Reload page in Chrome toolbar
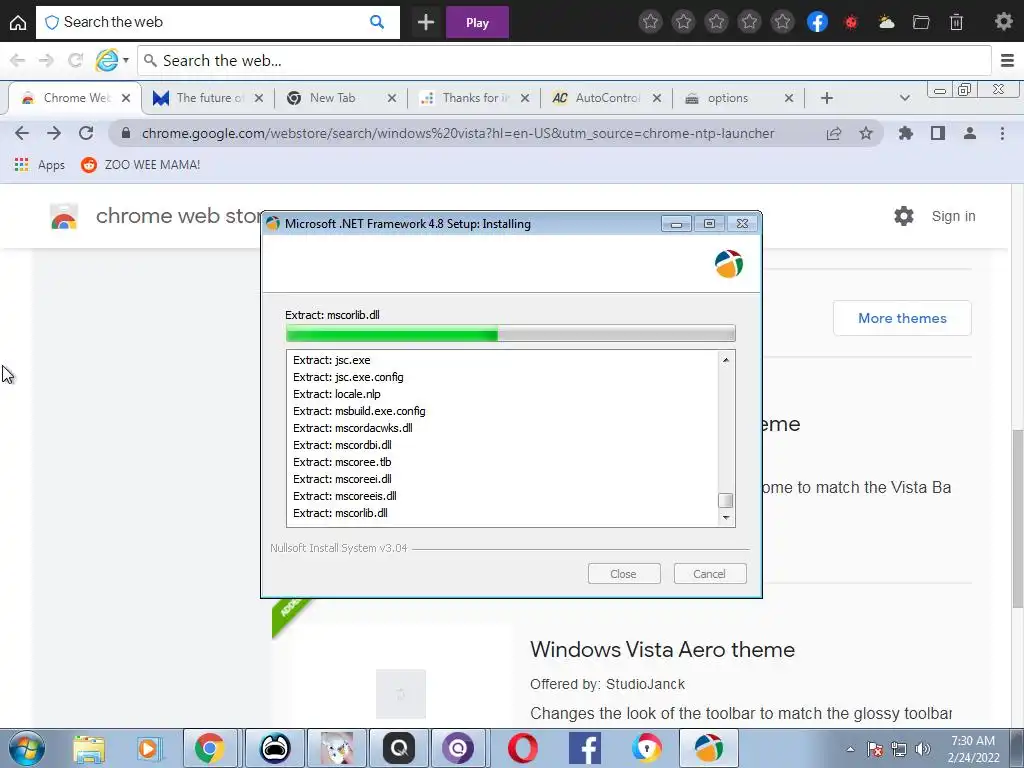Image resolution: width=1024 pixels, height=768 pixels. (86, 133)
